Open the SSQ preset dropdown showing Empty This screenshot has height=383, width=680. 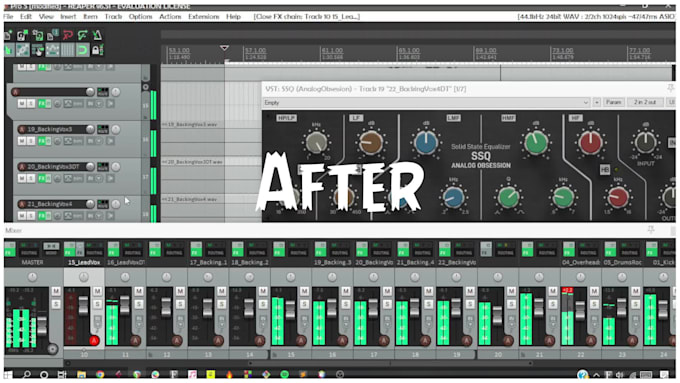click(426, 102)
